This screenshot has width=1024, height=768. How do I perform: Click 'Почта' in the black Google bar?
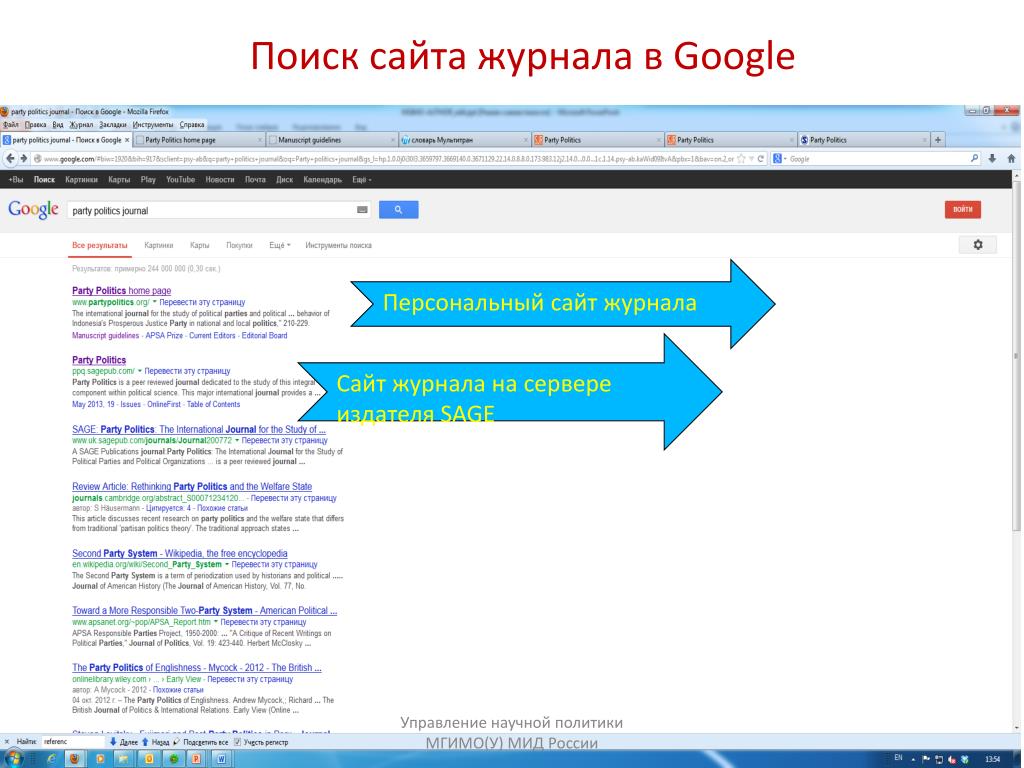point(255,180)
